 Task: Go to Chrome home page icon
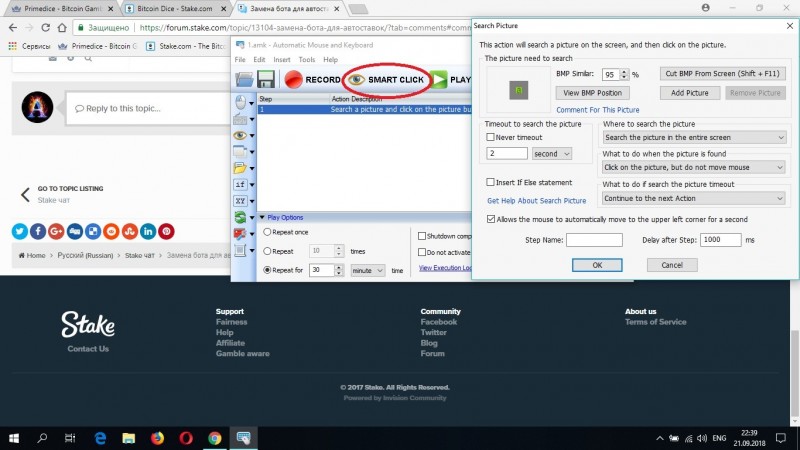click(x=62, y=28)
